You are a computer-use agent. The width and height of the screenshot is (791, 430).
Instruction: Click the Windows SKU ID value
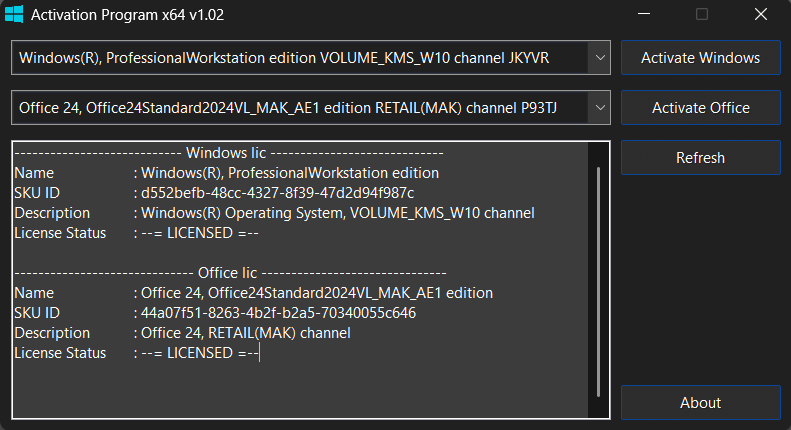(277, 193)
